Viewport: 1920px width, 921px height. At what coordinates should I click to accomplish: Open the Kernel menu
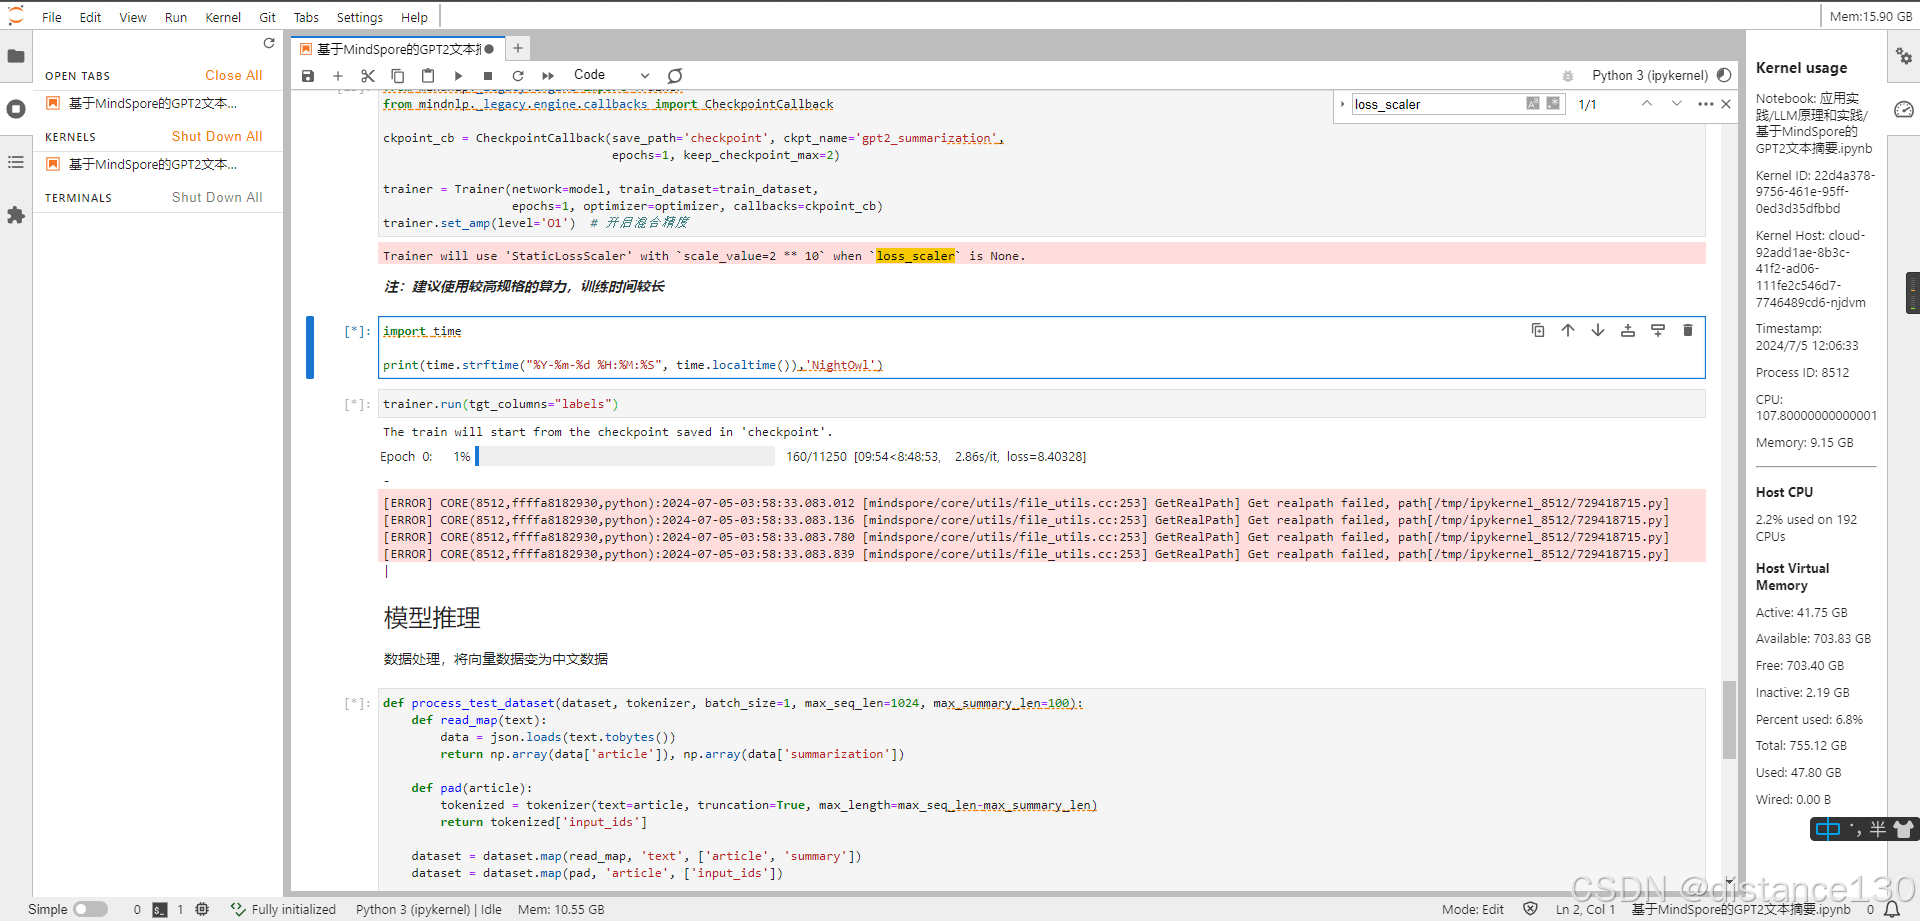[x=223, y=17]
